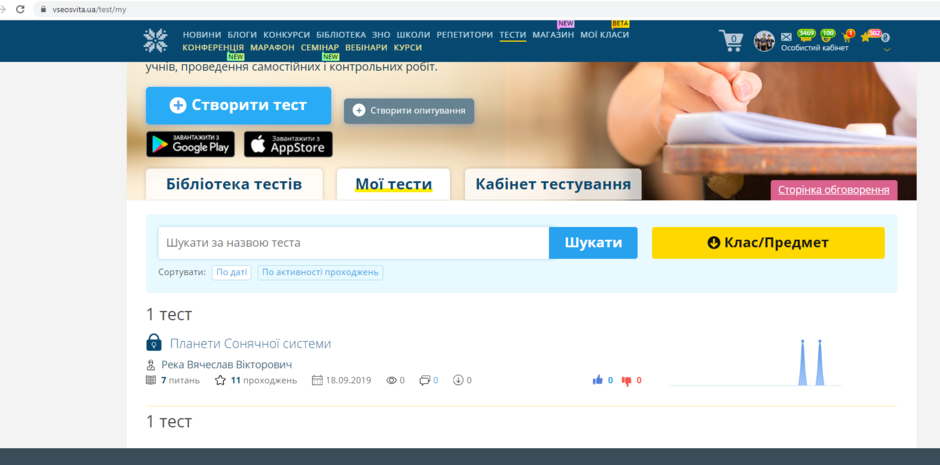Click the lock icon beside Планети Сонячної системи

tap(154, 343)
